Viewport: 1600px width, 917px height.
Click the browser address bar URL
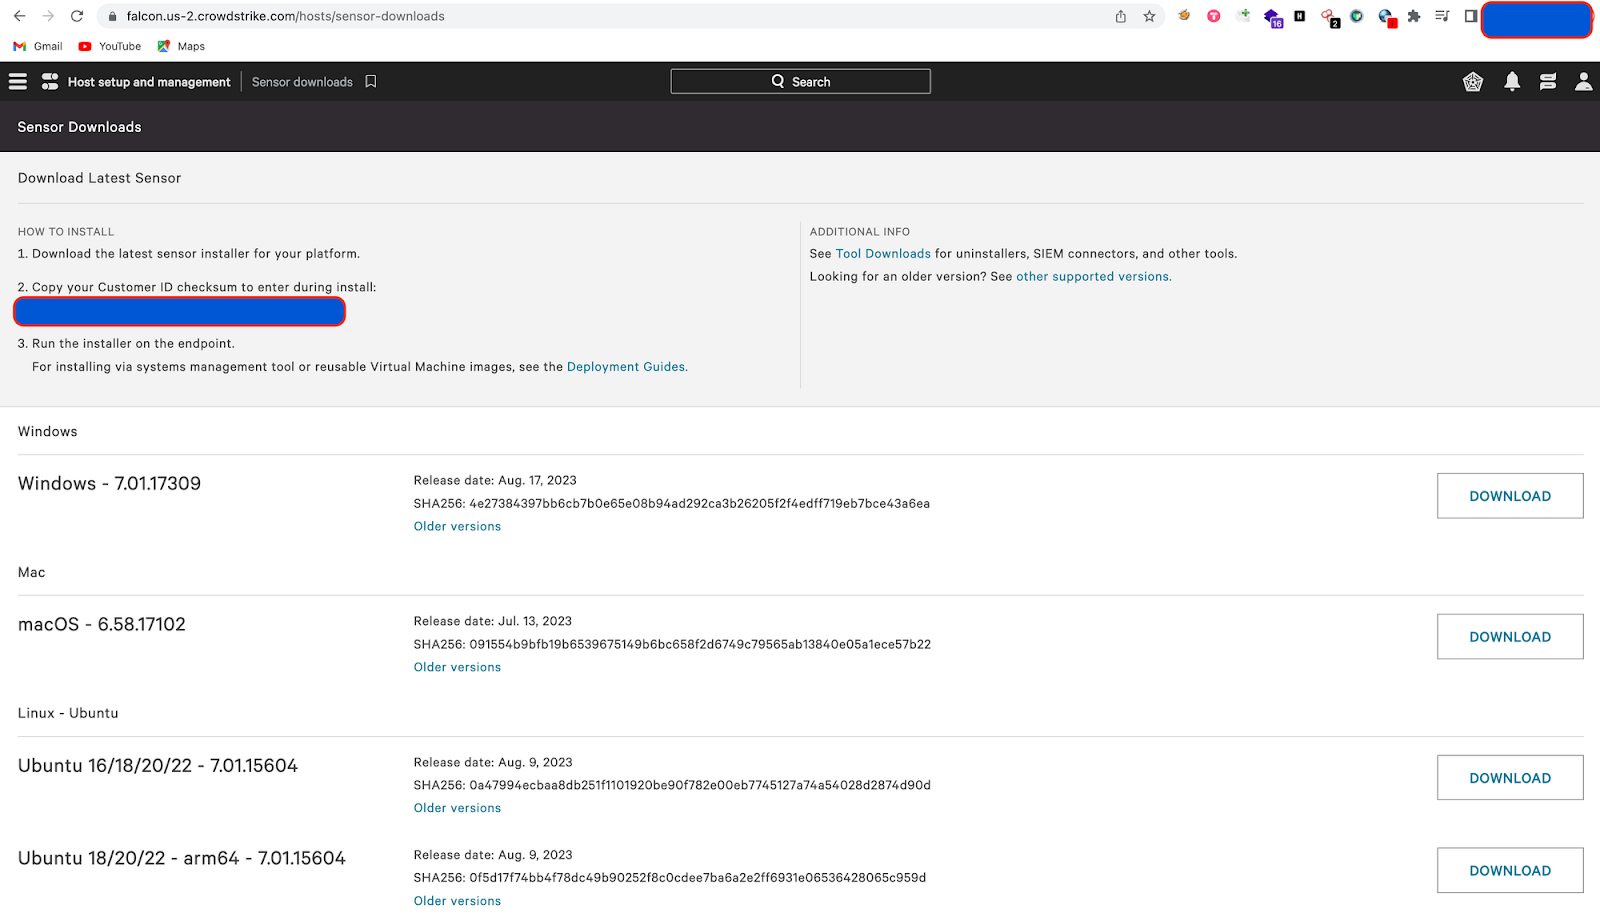pyautogui.click(x=285, y=16)
